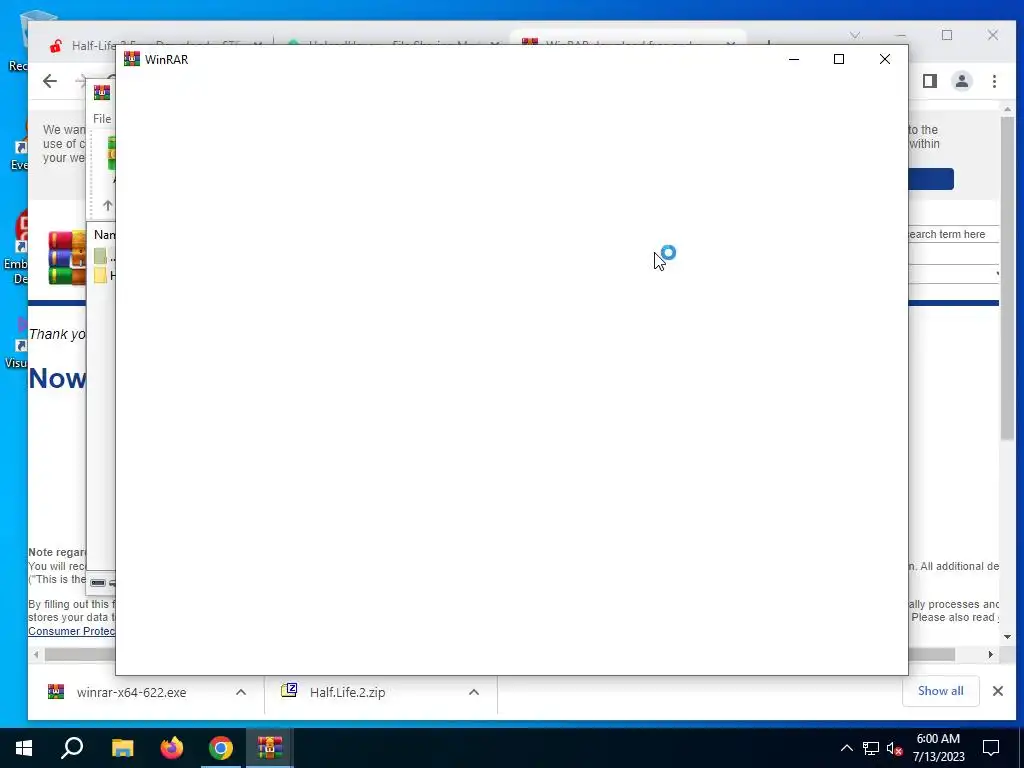
Task: Click the up-one-level arrow in the WinRAR archive window
Action: click(x=107, y=205)
